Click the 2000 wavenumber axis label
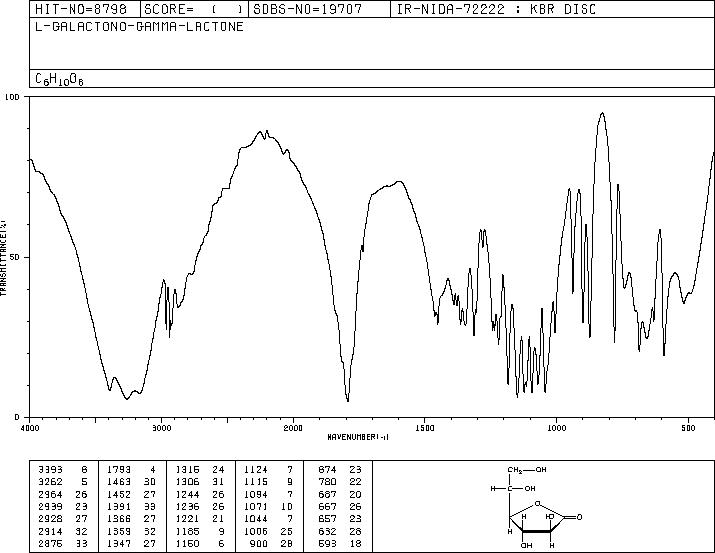 pos(293,428)
